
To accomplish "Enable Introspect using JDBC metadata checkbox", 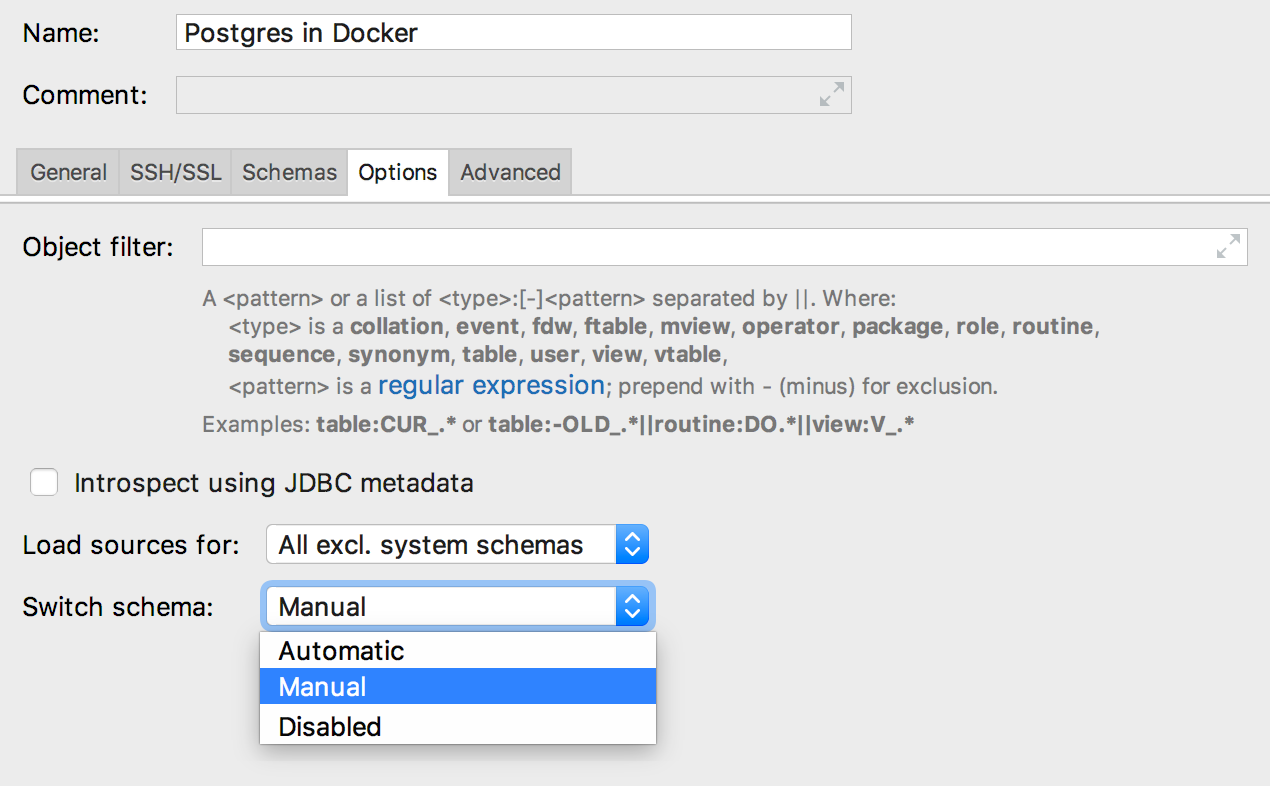I will [44, 483].
